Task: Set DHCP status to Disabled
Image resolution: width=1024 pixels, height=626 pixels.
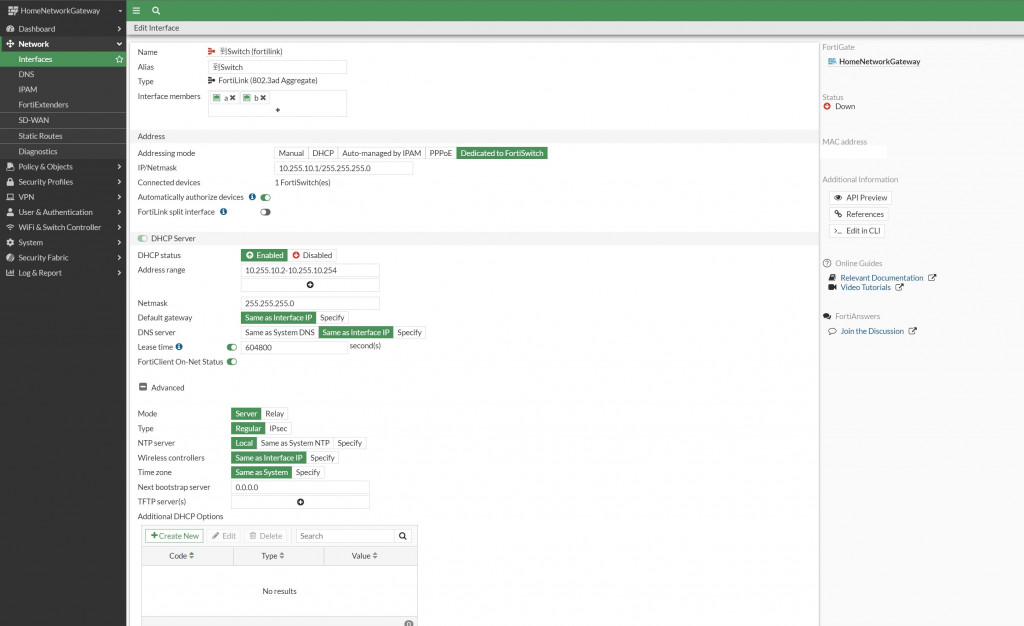Action: tap(312, 255)
